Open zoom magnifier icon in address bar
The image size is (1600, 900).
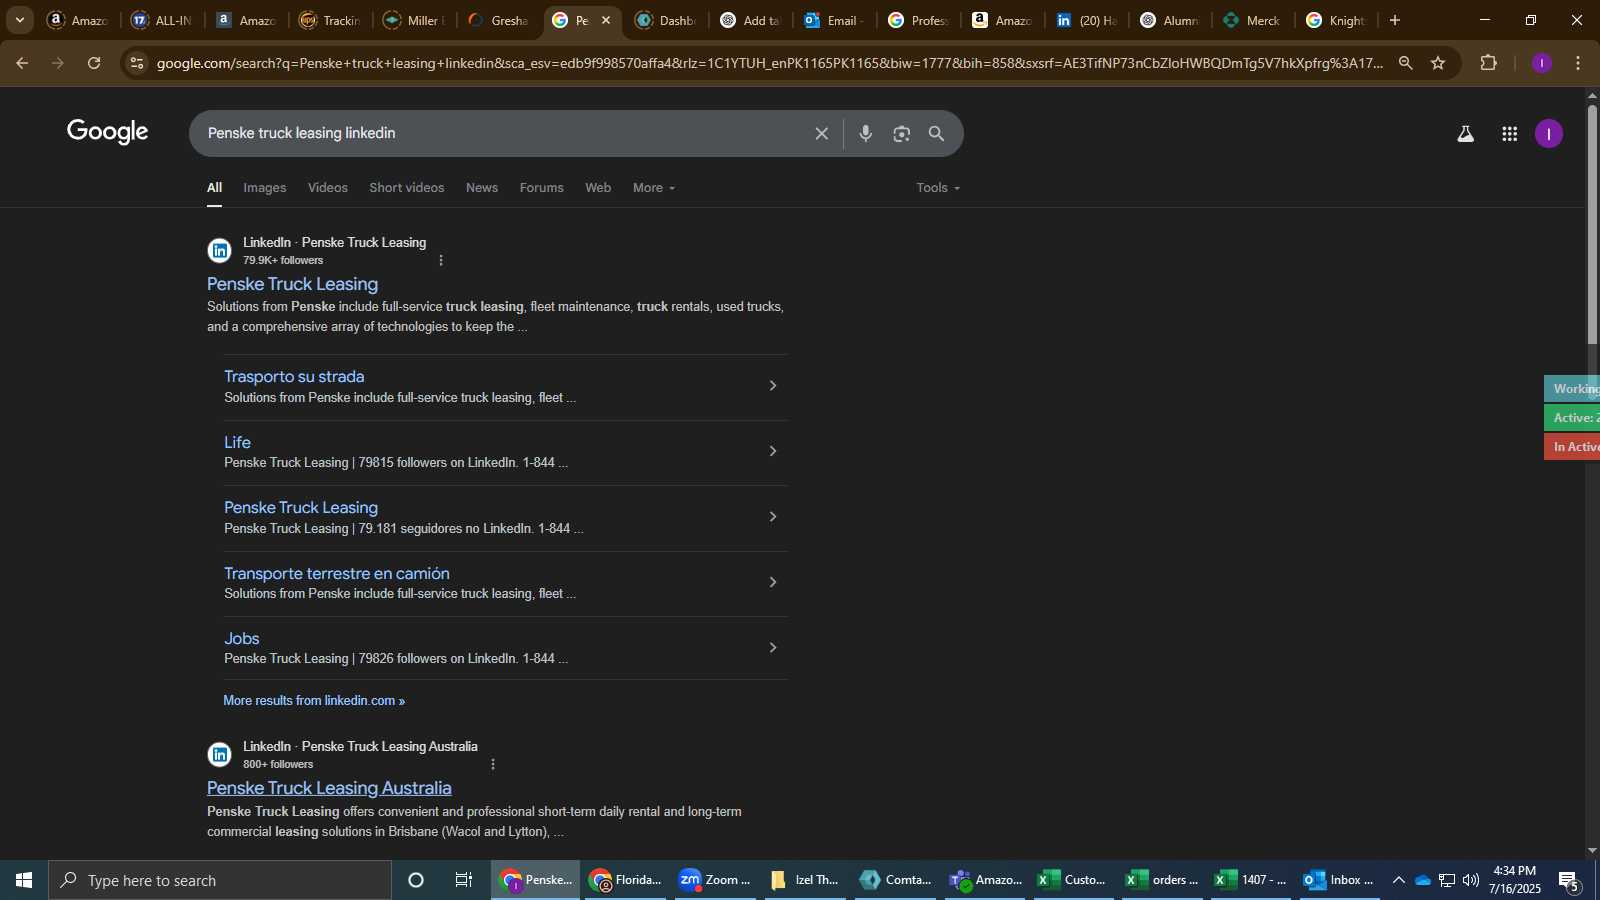click(1405, 63)
